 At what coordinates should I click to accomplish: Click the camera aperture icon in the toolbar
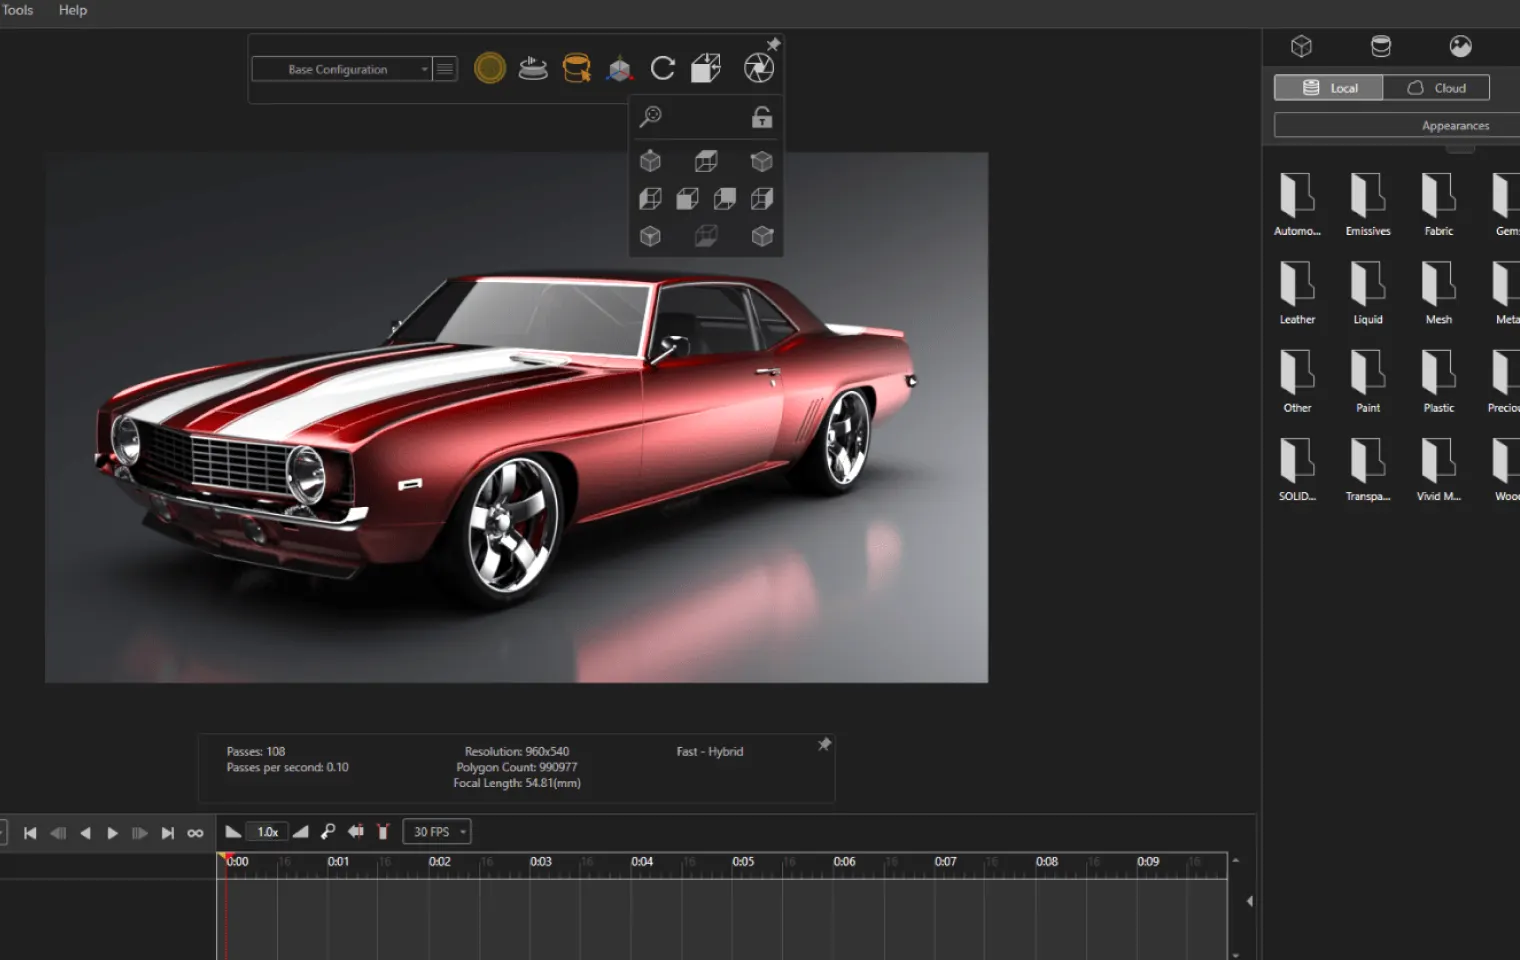click(x=759, y=68)
